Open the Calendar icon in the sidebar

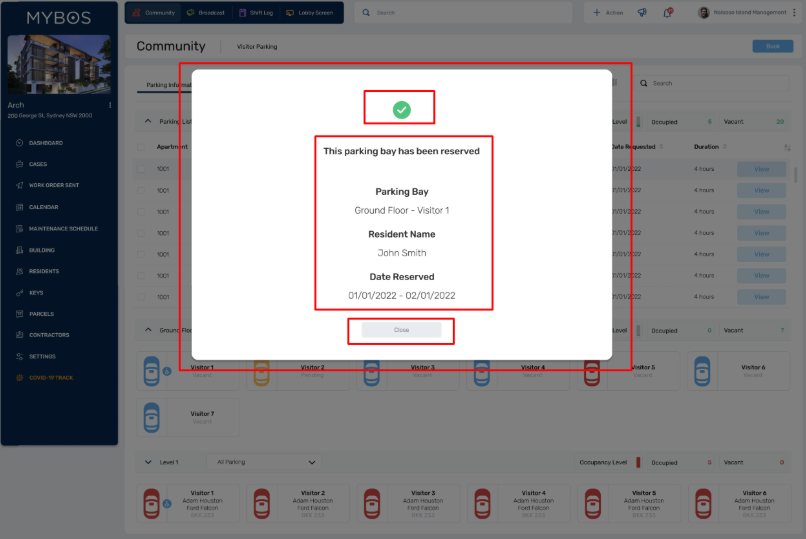(x=20, y=207)
